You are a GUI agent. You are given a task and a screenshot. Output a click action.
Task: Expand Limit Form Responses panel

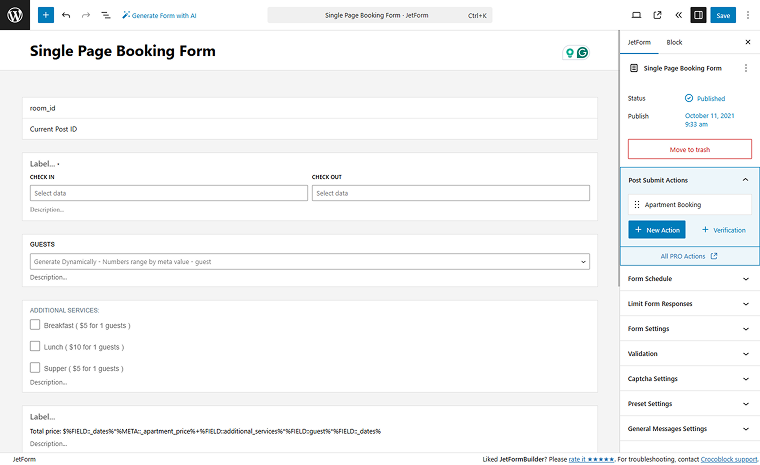690,304
